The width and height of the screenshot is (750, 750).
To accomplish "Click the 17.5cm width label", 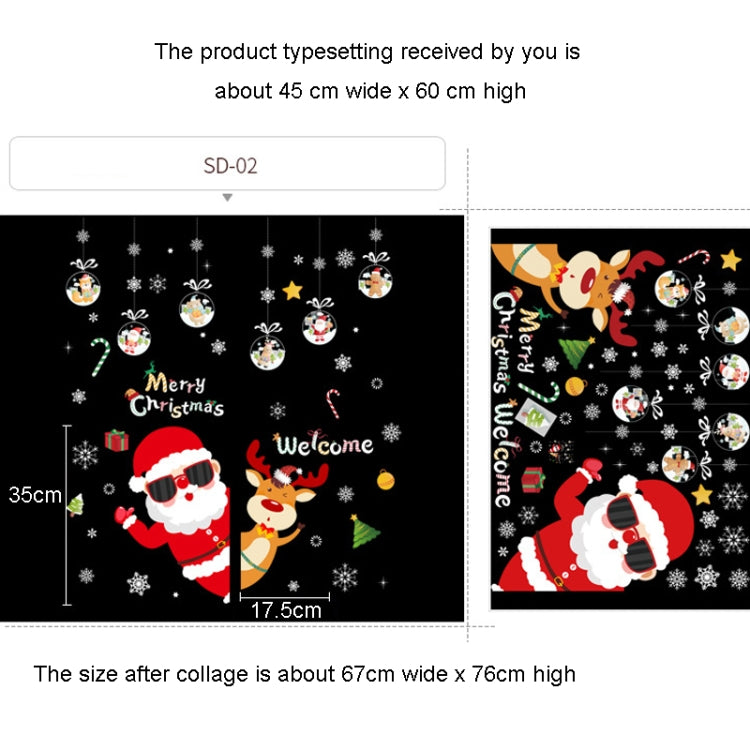I will click(286, 610).
